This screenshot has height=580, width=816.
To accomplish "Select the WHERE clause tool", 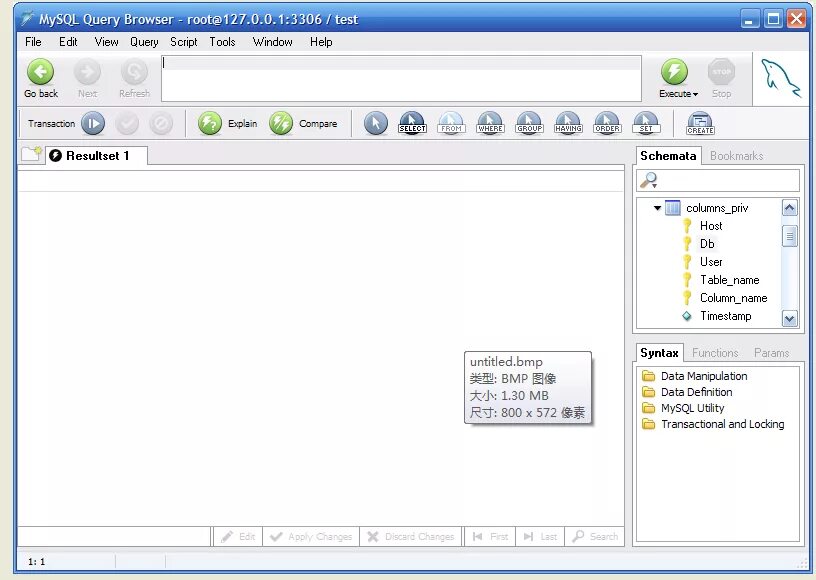I will (x=490, y=124).
